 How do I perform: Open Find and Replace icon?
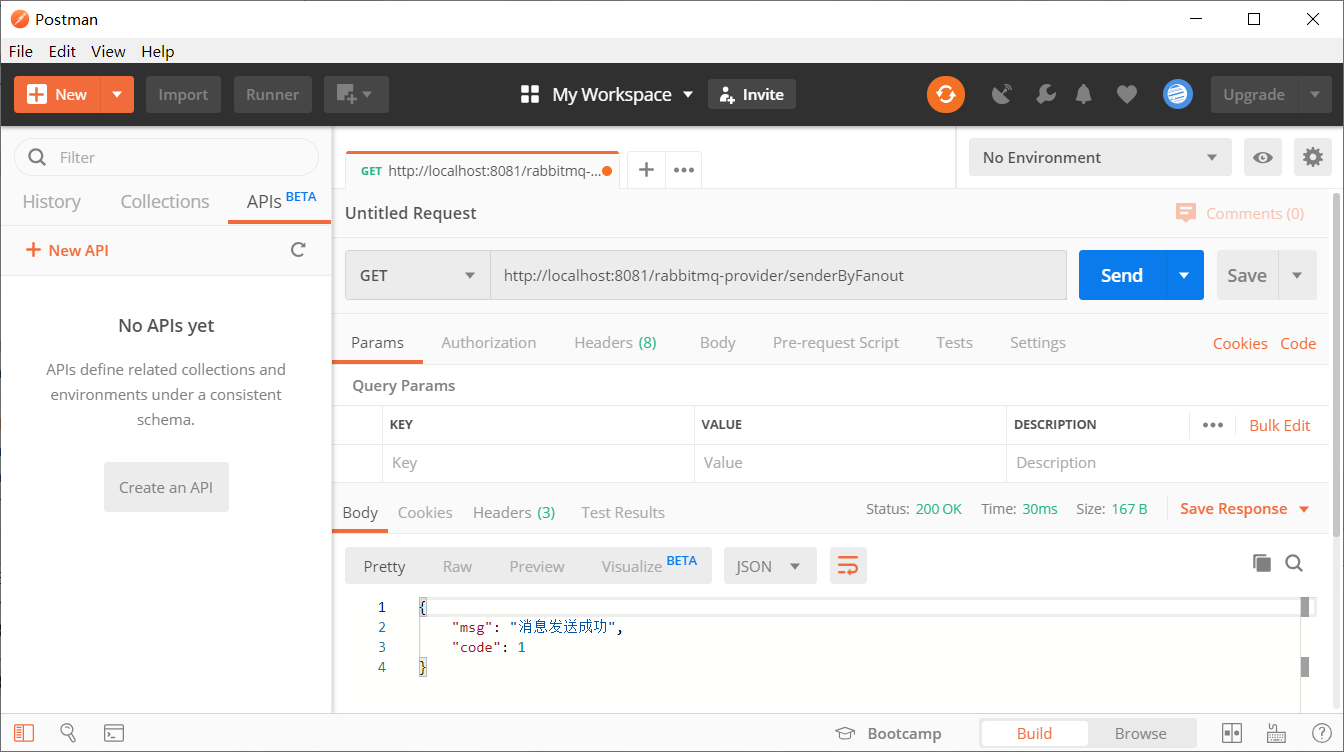69,733
